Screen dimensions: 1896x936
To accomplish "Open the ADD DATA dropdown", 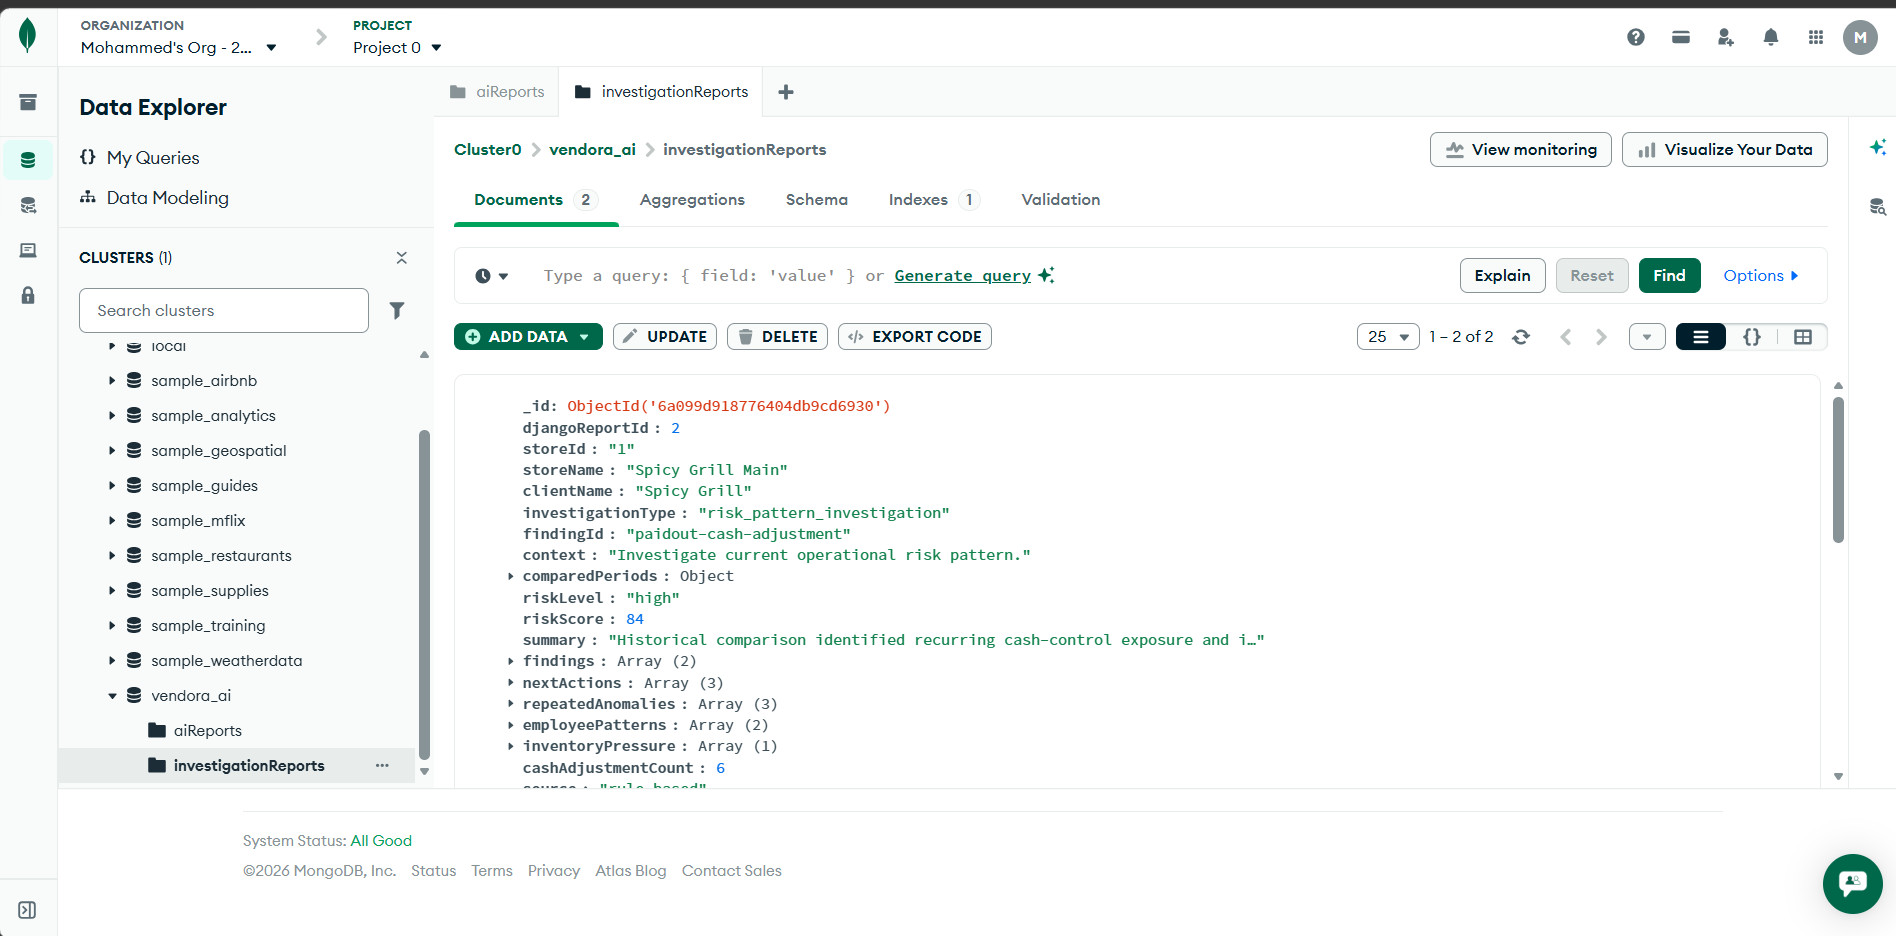I will pos(528,337).
